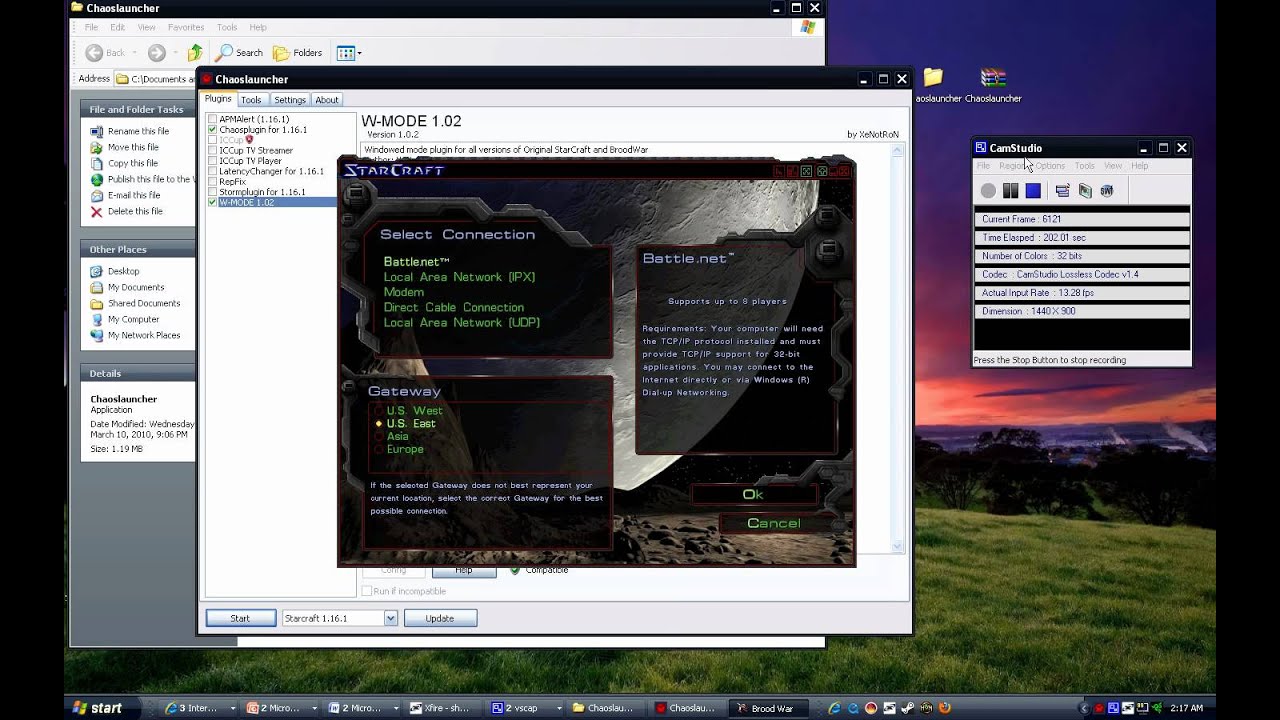
Task: Click the Rename this file task
Action: [130, 131]
